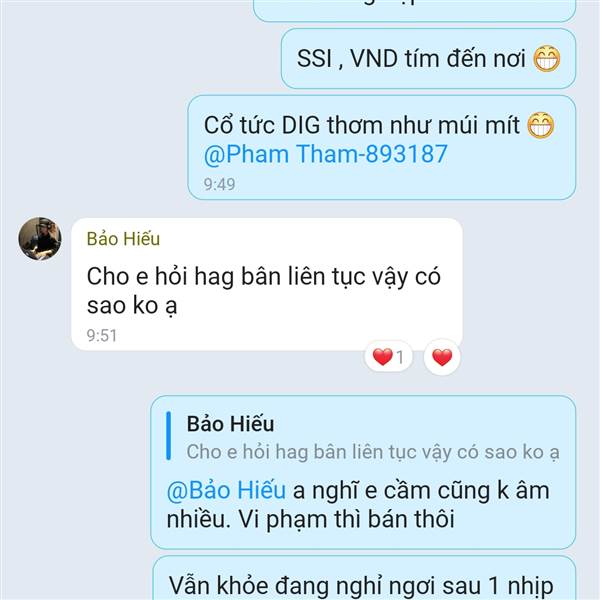Click the heart reaction count showing 1
The height and width of the screenshot is (600, 600).
click(x=388, y=357)
